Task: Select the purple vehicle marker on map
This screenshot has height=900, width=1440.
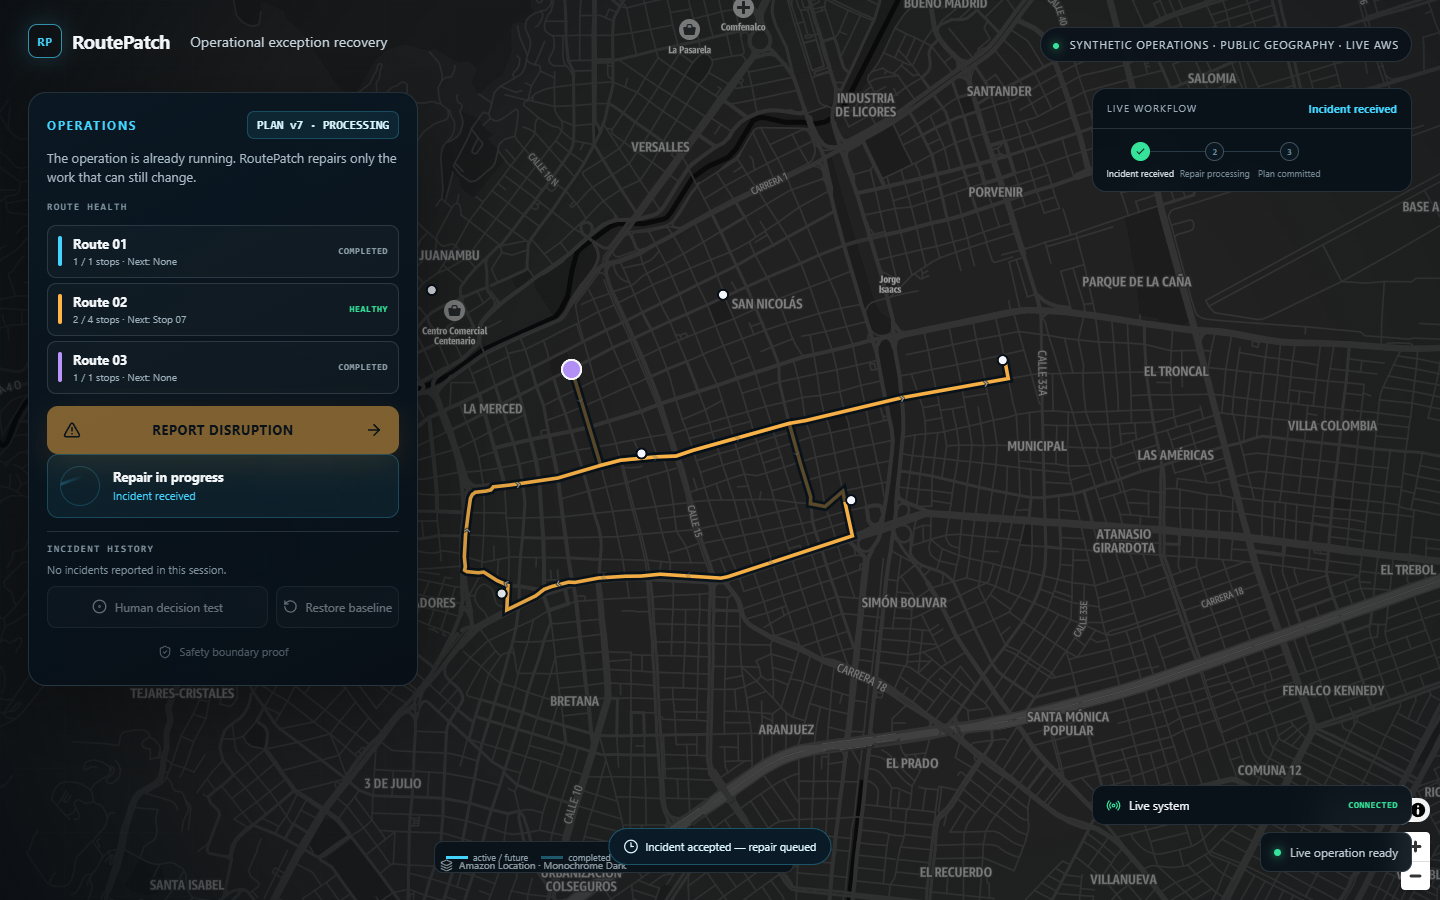Action: (571, 369)
